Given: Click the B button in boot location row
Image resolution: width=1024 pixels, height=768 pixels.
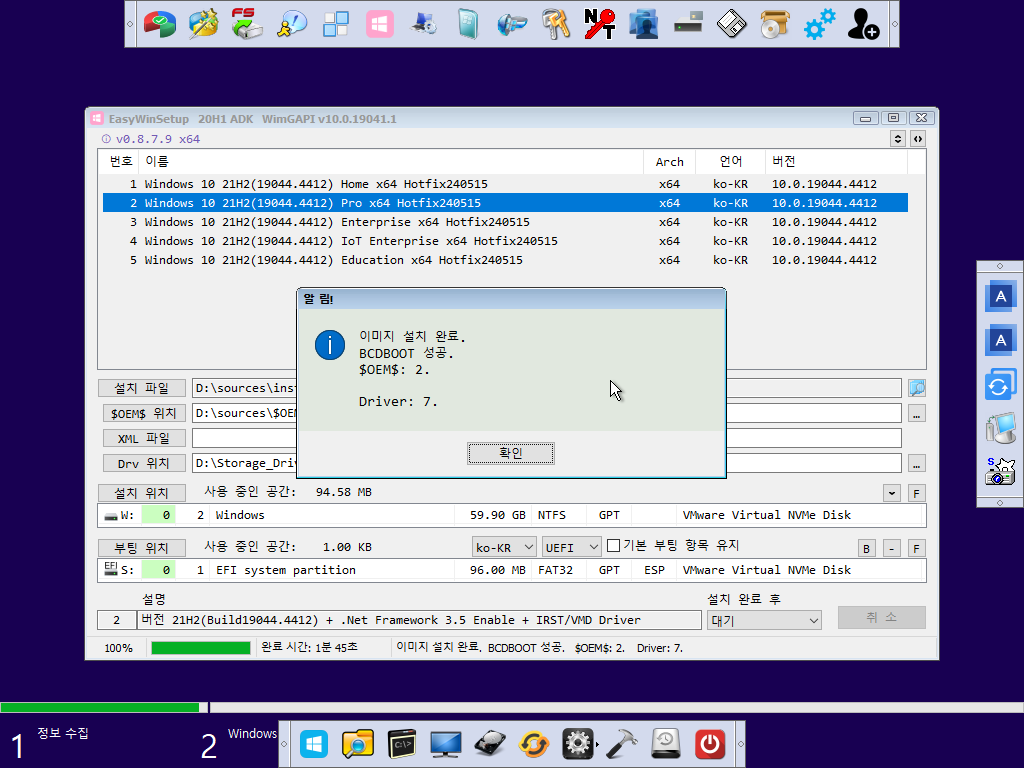Looking at the screenshot, I should [x=866, y=549].
